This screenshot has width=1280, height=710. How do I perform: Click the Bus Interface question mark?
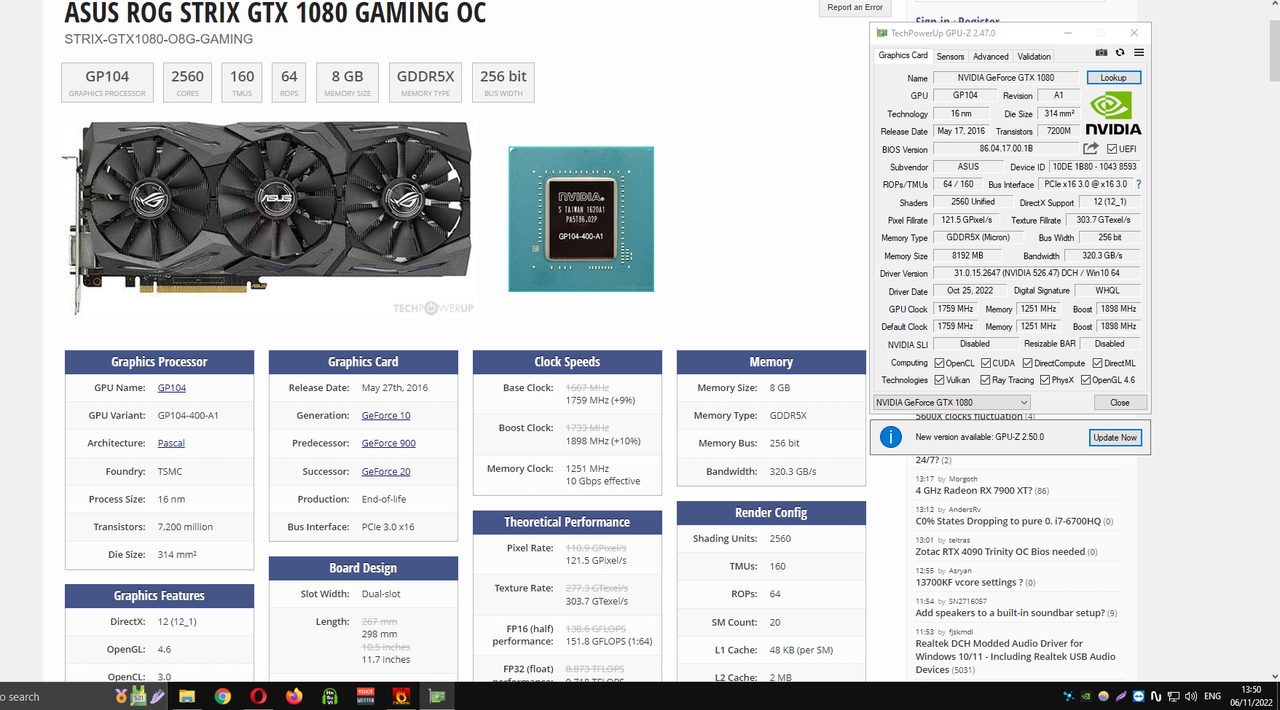click(1138, 184)
